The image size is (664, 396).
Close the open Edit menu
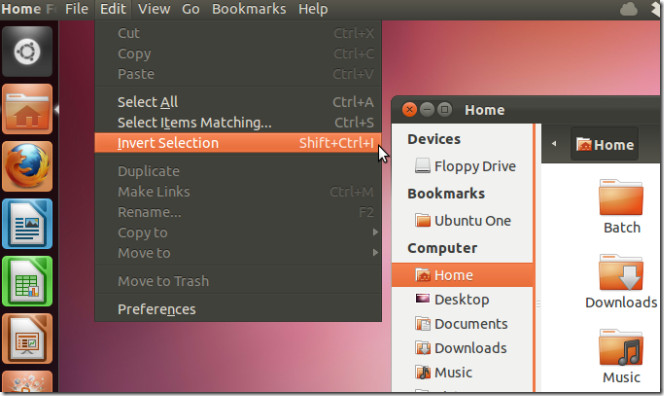point(113,9)
